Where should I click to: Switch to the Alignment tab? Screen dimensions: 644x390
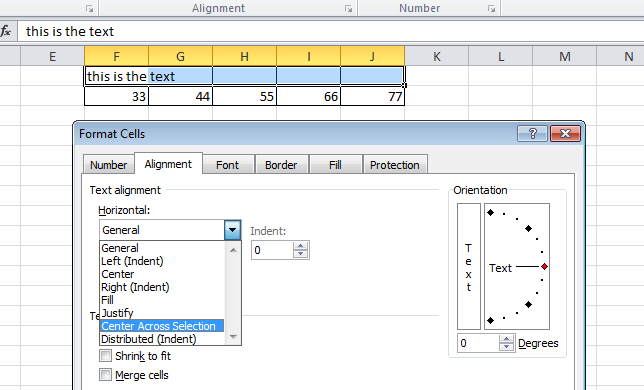pos(168,164)
